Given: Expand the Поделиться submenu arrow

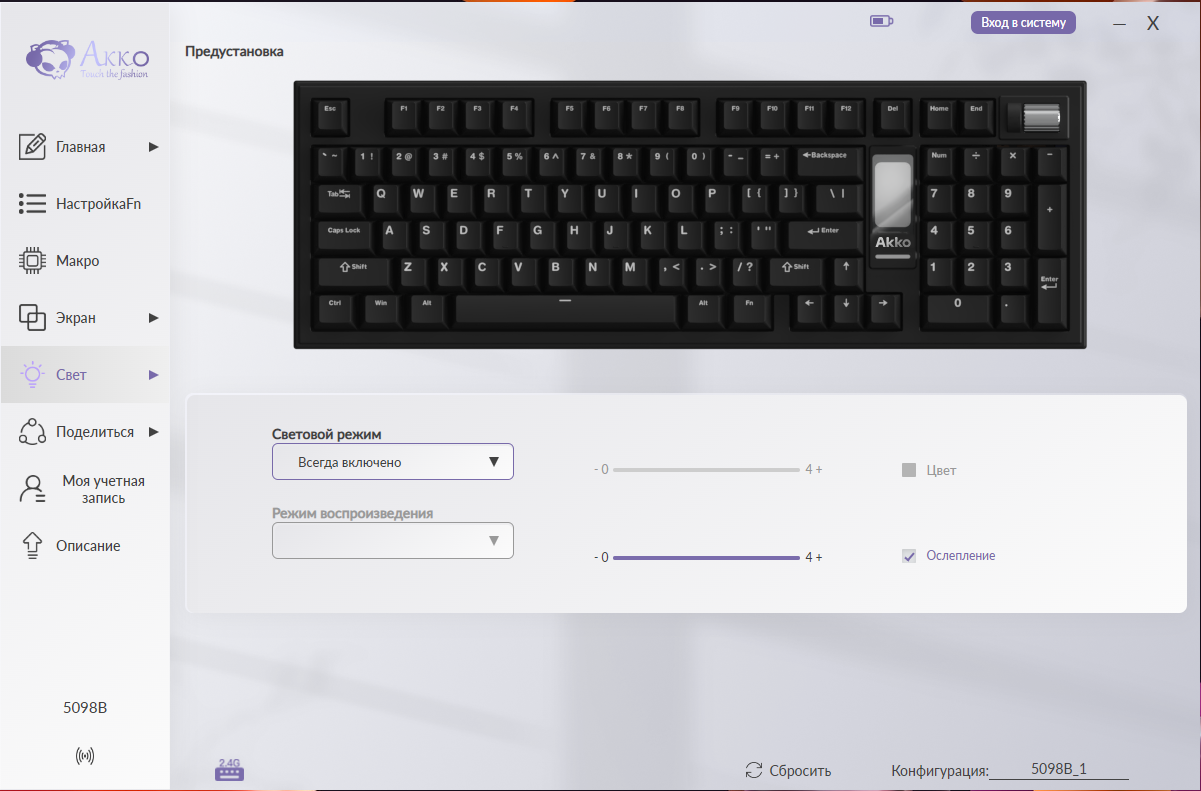Looking at the screenshot, I should pos(154,432).
